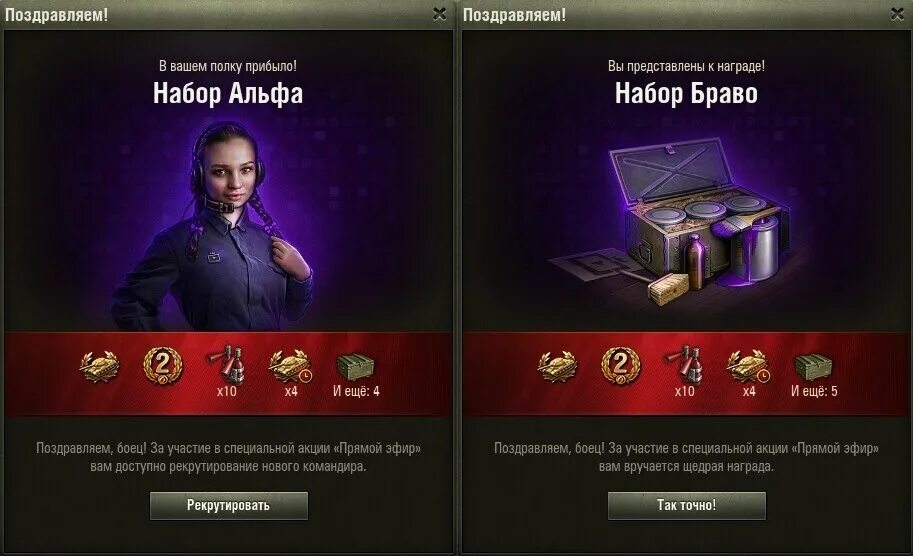Close the Набор Альфа congratulations window
The height and width of the screenshot is (556, 913).
pos(440,14)
